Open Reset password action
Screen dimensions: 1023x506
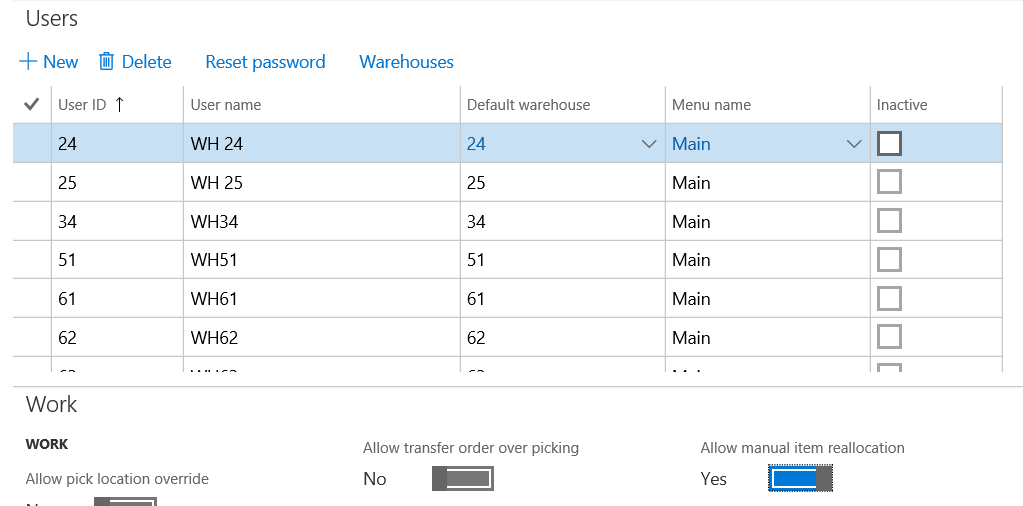(x=265, y=62)
